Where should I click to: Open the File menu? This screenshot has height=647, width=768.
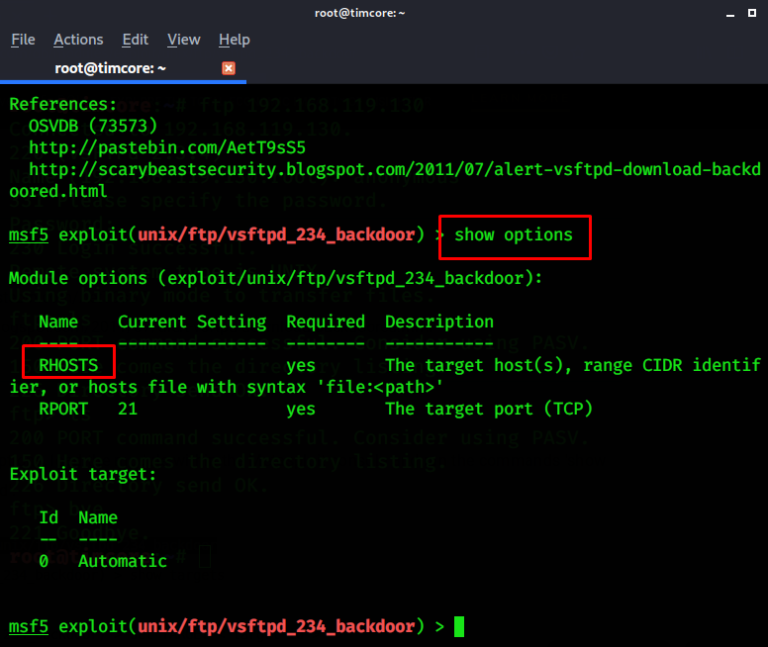23,39
